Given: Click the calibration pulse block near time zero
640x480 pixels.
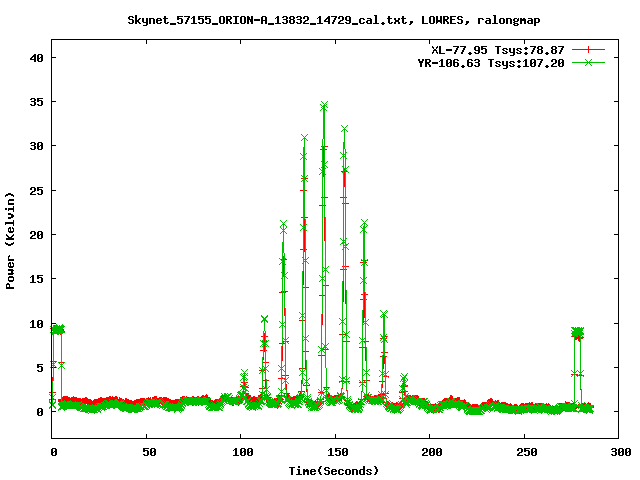Looking at the screenshot, I should coord(57,330).
